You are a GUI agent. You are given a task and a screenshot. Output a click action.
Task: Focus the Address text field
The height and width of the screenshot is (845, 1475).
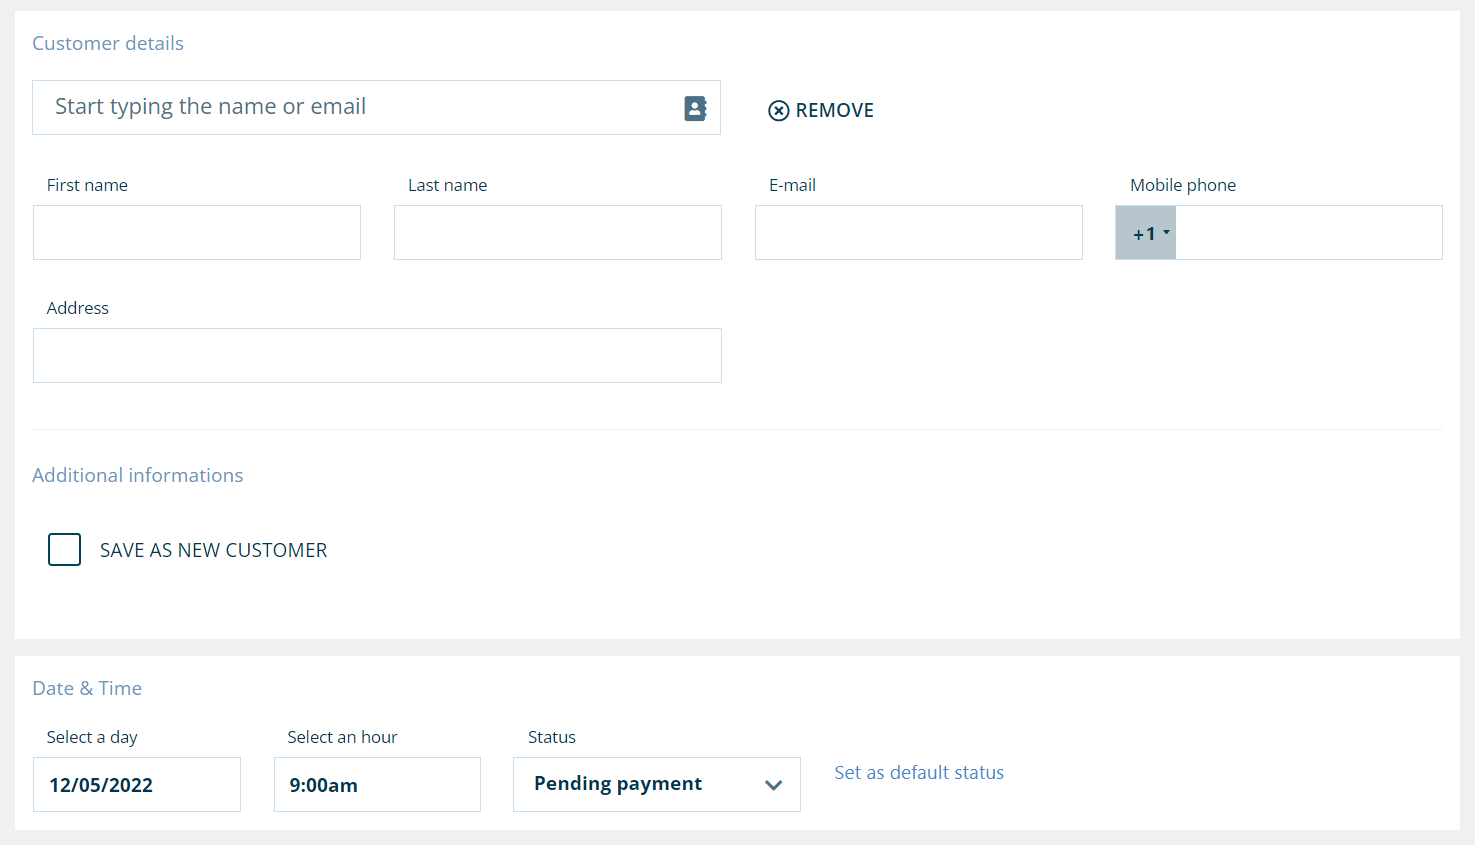pyautogui.click(x=377, y=356)
